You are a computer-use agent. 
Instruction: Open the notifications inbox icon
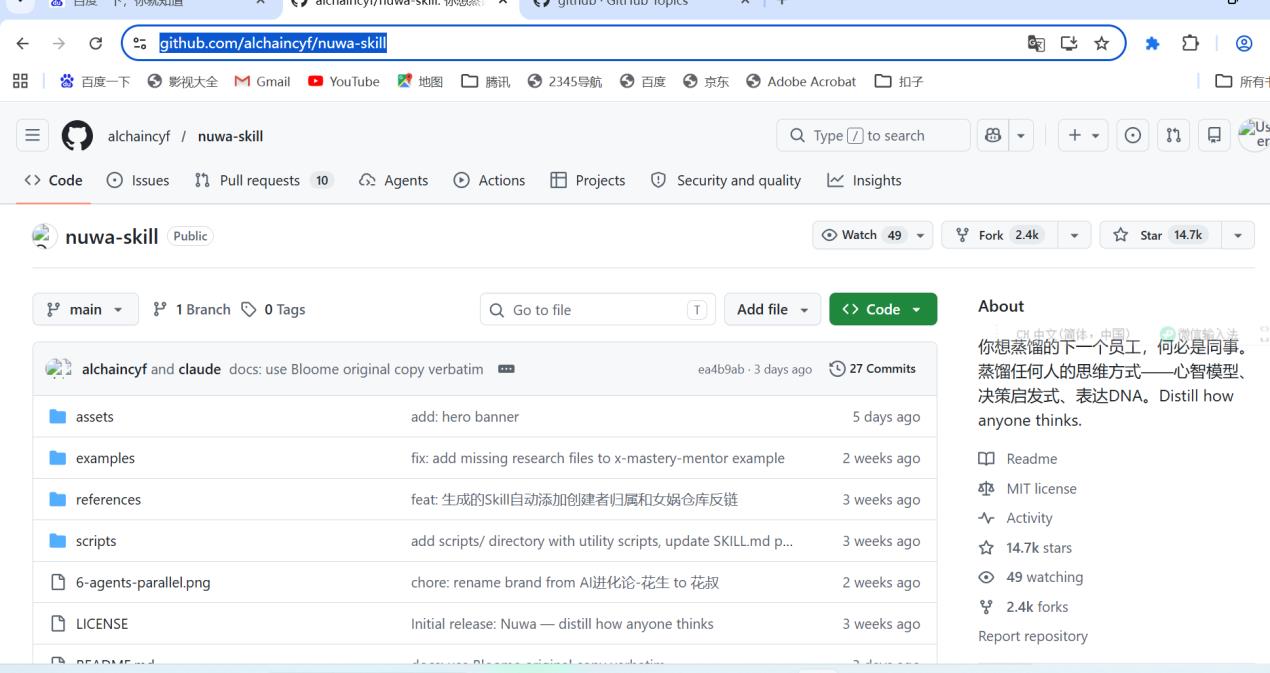[1214, 136]
